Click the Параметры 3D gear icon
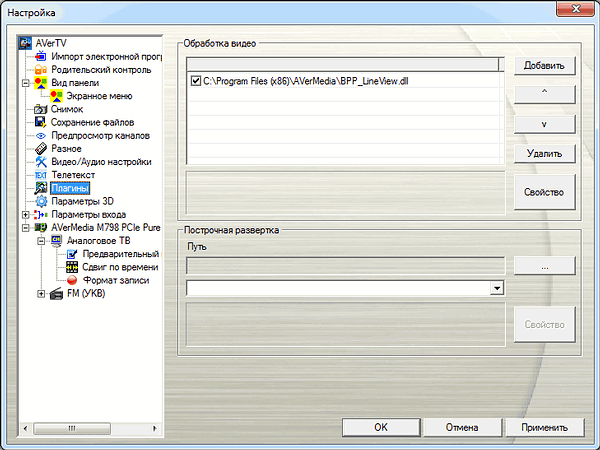Viewport: 600px width, 450px height. click(41, 201)
